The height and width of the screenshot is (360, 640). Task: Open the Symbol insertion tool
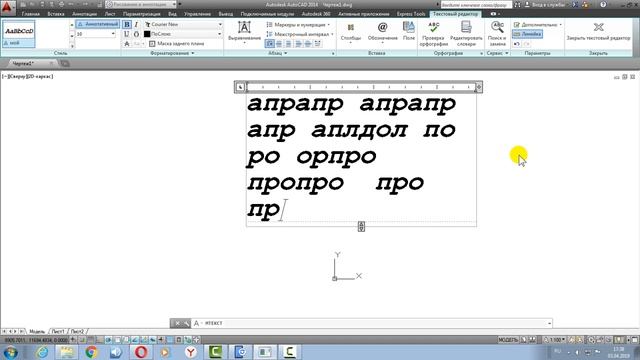(382, 32)
